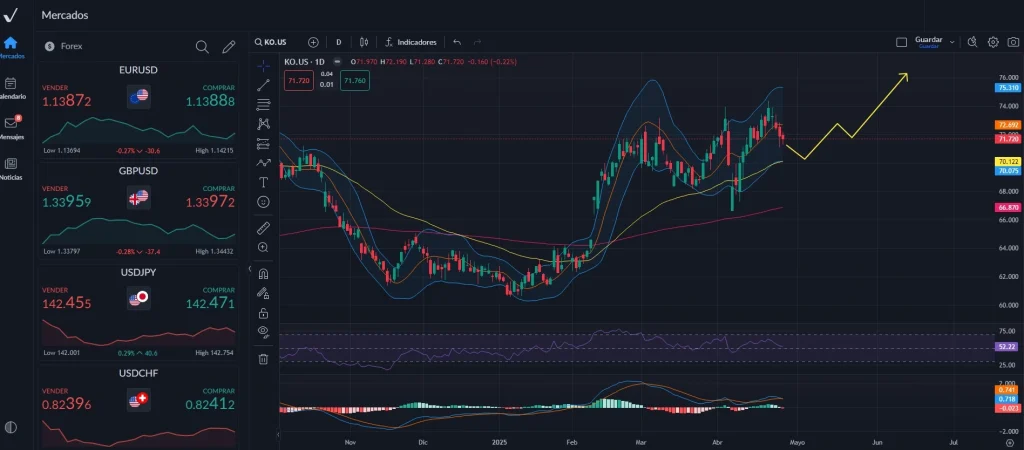Open the candlestick chart type selector

[x=364, y=42]
